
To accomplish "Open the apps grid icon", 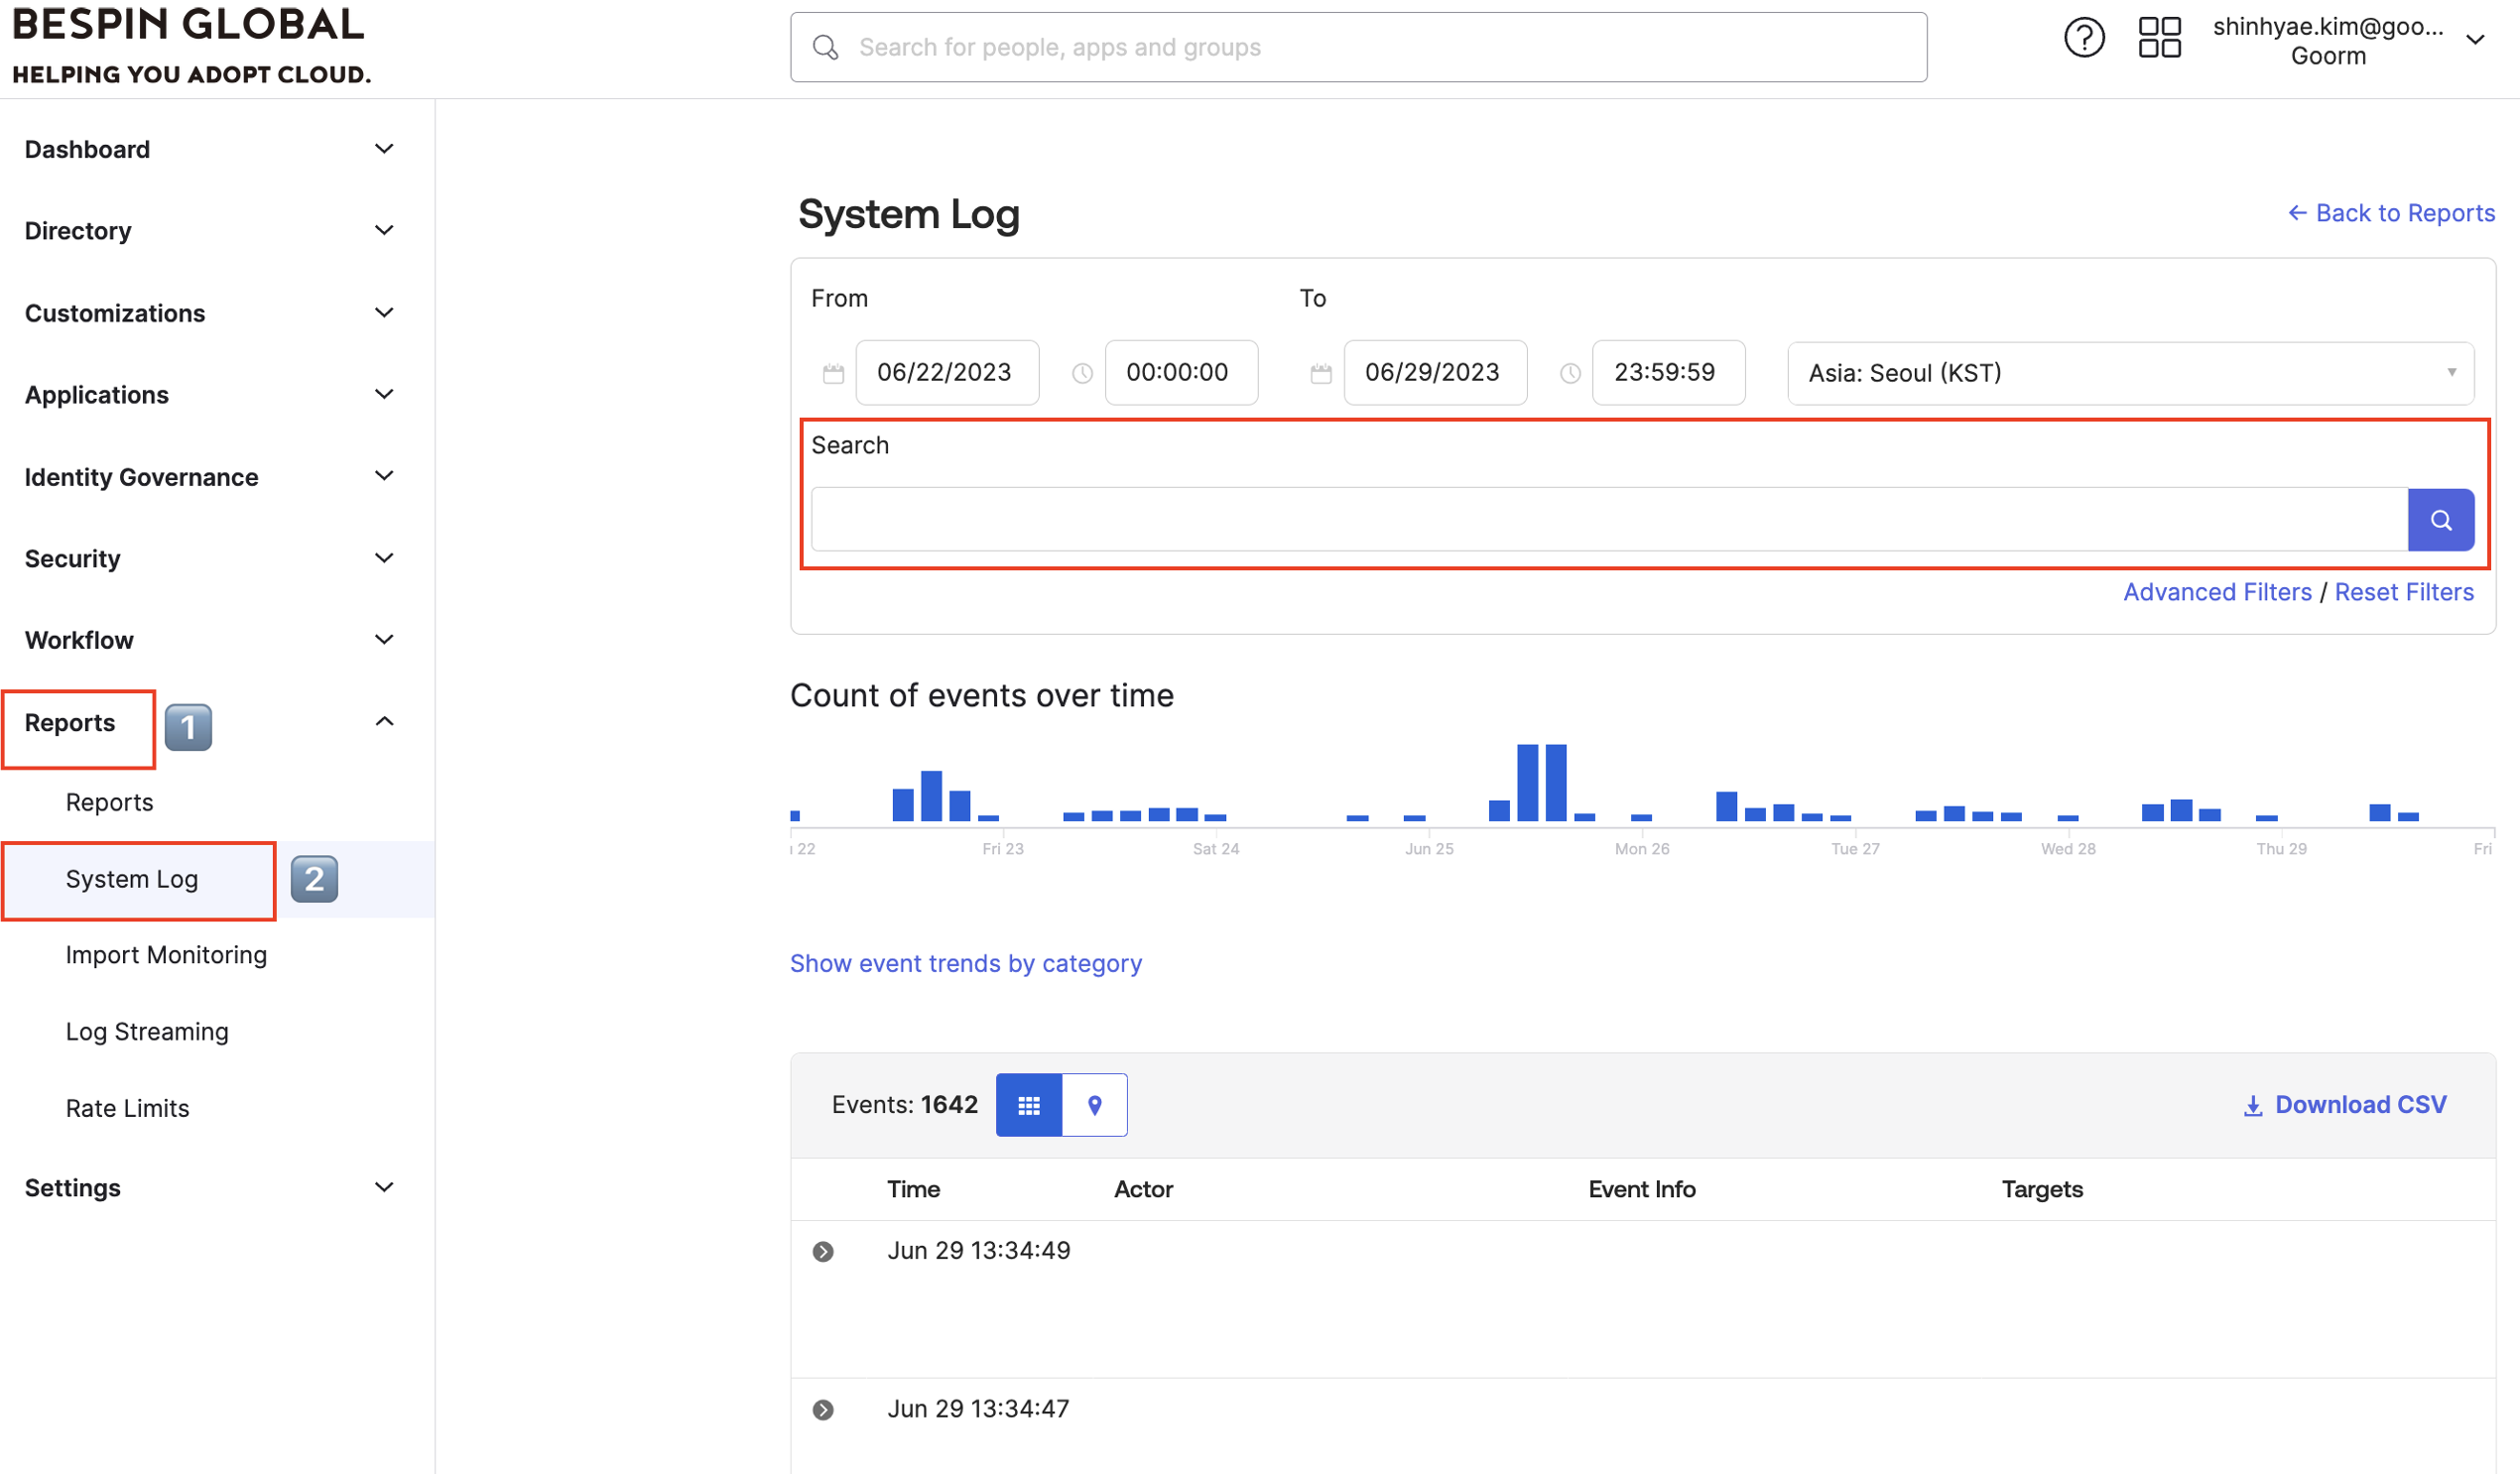I will point(2158,38).
